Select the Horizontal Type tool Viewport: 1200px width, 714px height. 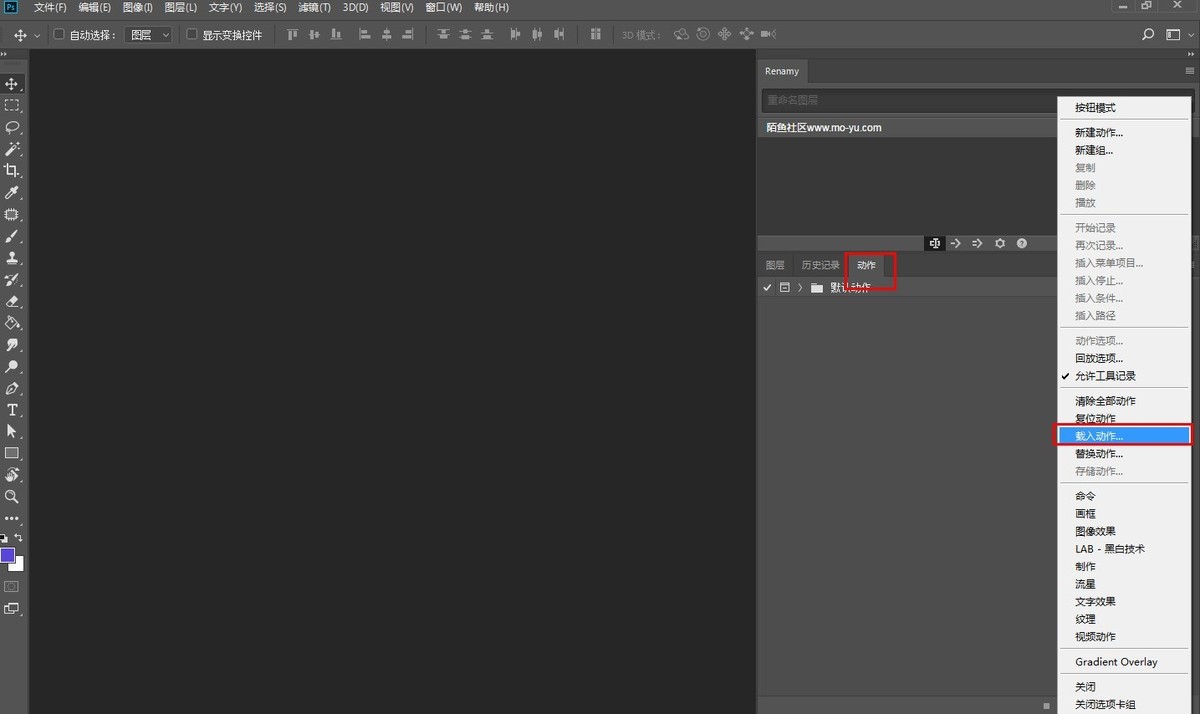coord(12,410)
